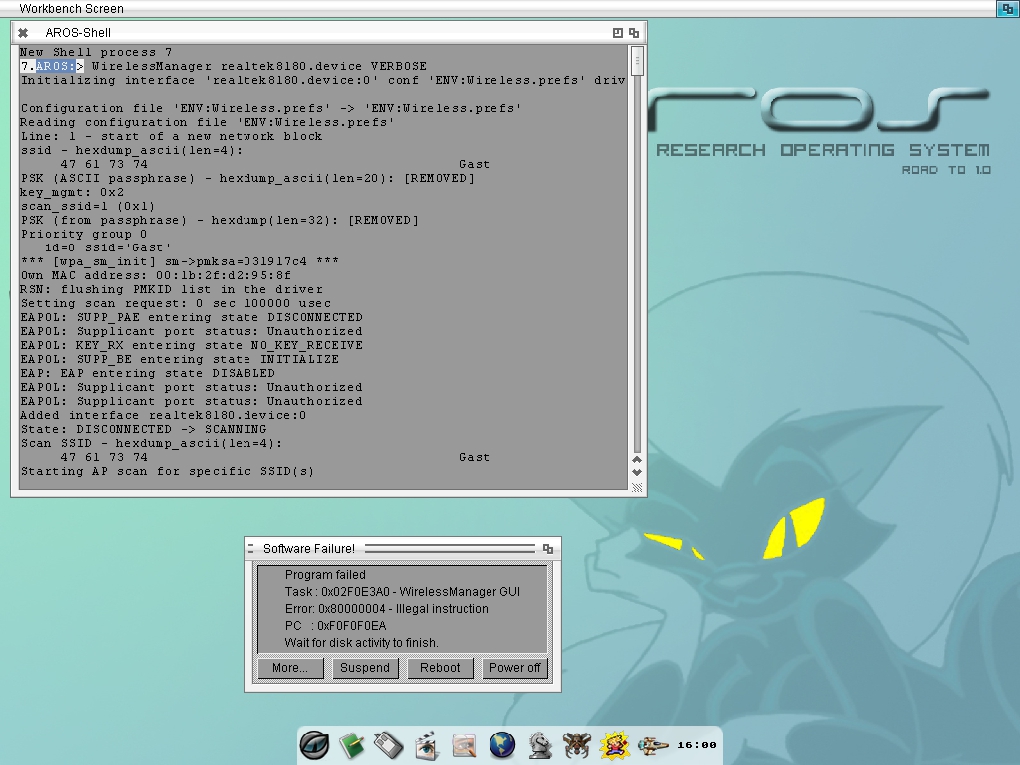Click the shell scrollbar up arrow
The height and width of the screenshot is (765, 1020).
pos(637,460)
